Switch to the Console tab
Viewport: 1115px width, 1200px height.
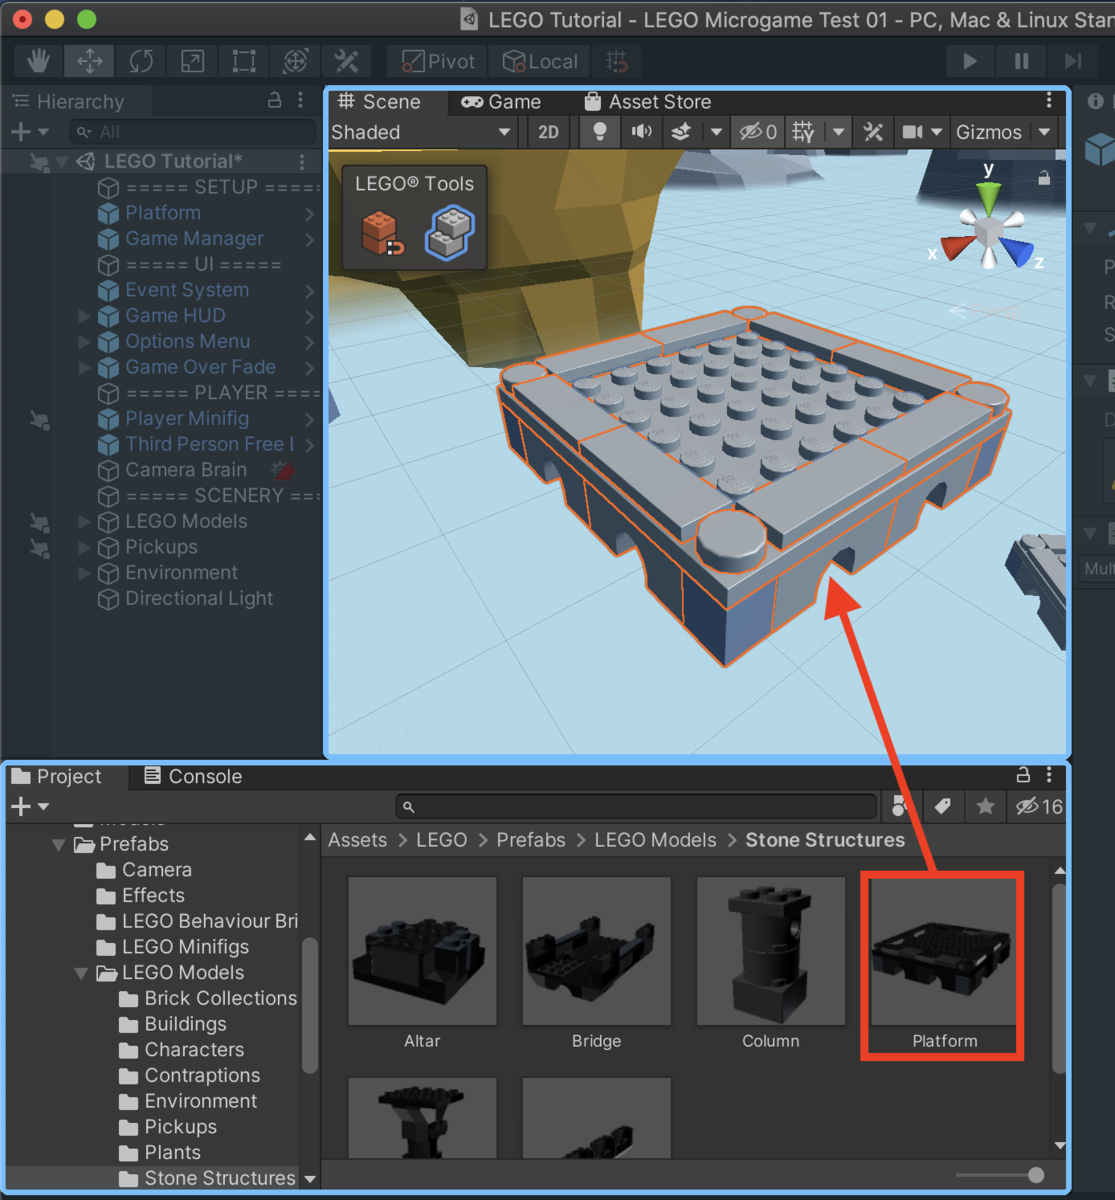pos(193,776)
